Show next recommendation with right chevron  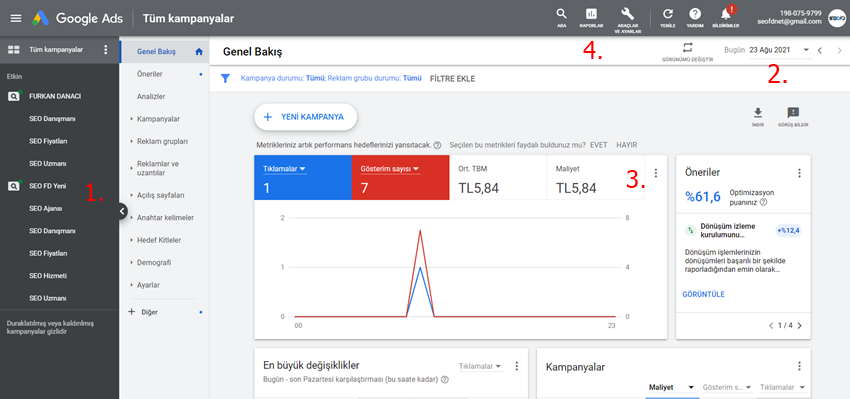[x=799, y=326]
